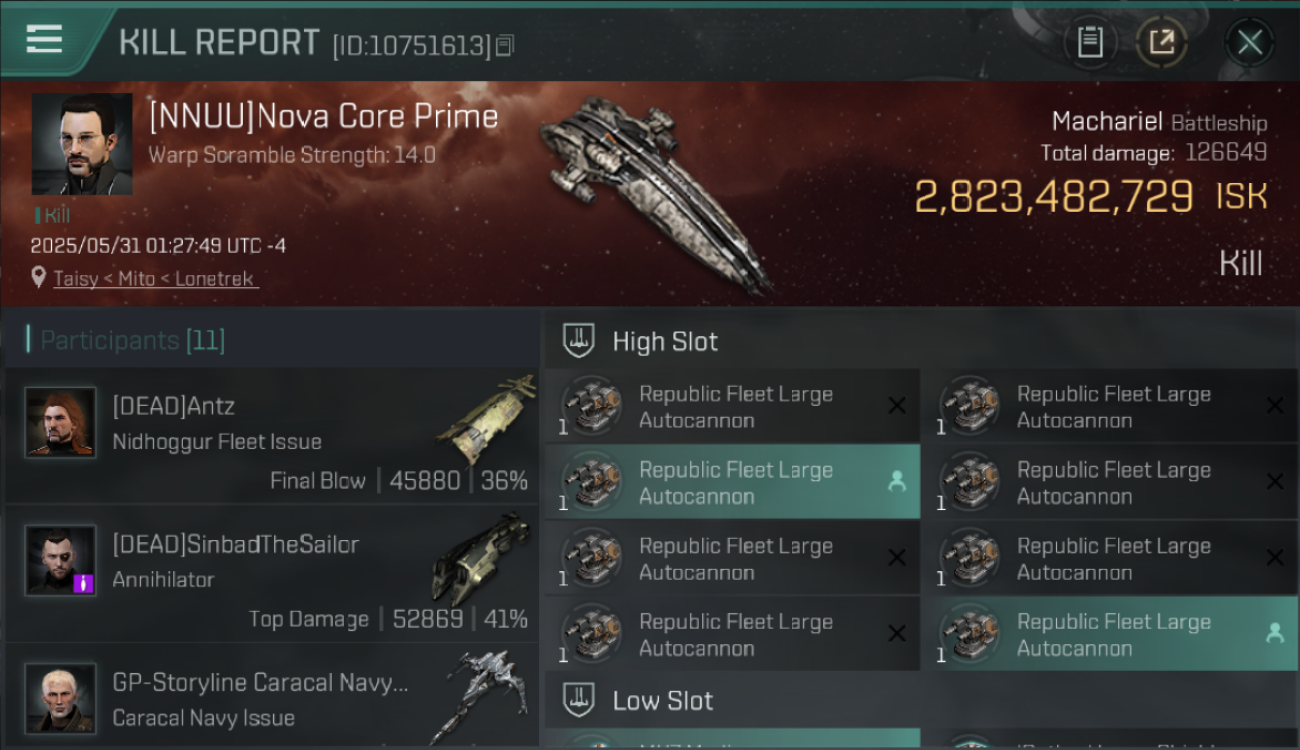1300x750 pixels.
Task: Open the hamburger menu in the top bar
Action: (x=44, y=40)
